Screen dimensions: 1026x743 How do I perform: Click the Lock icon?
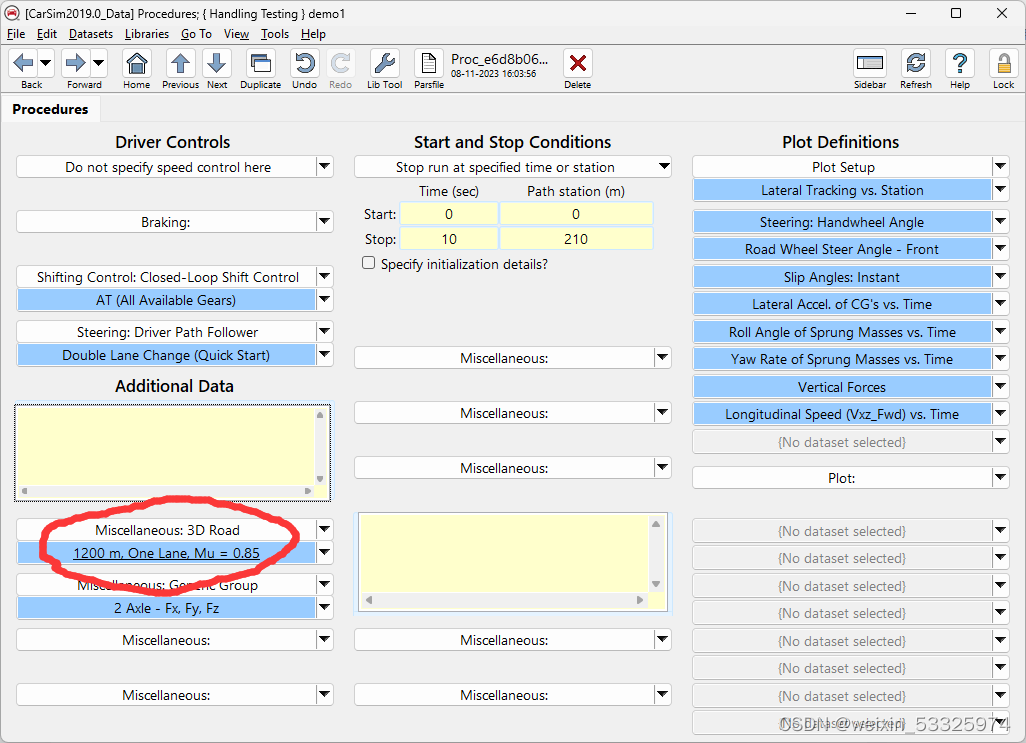[1003, 65]
